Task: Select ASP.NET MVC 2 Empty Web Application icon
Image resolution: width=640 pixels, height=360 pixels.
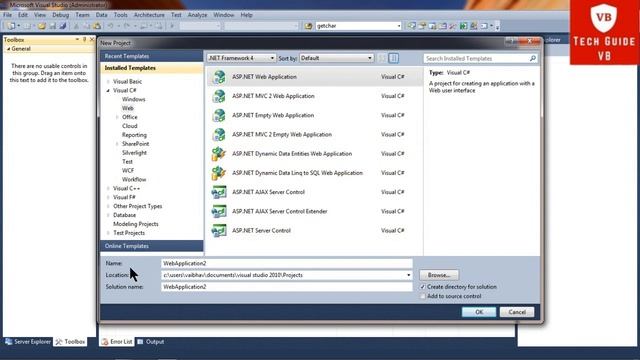Action: (x=219, y=134)
